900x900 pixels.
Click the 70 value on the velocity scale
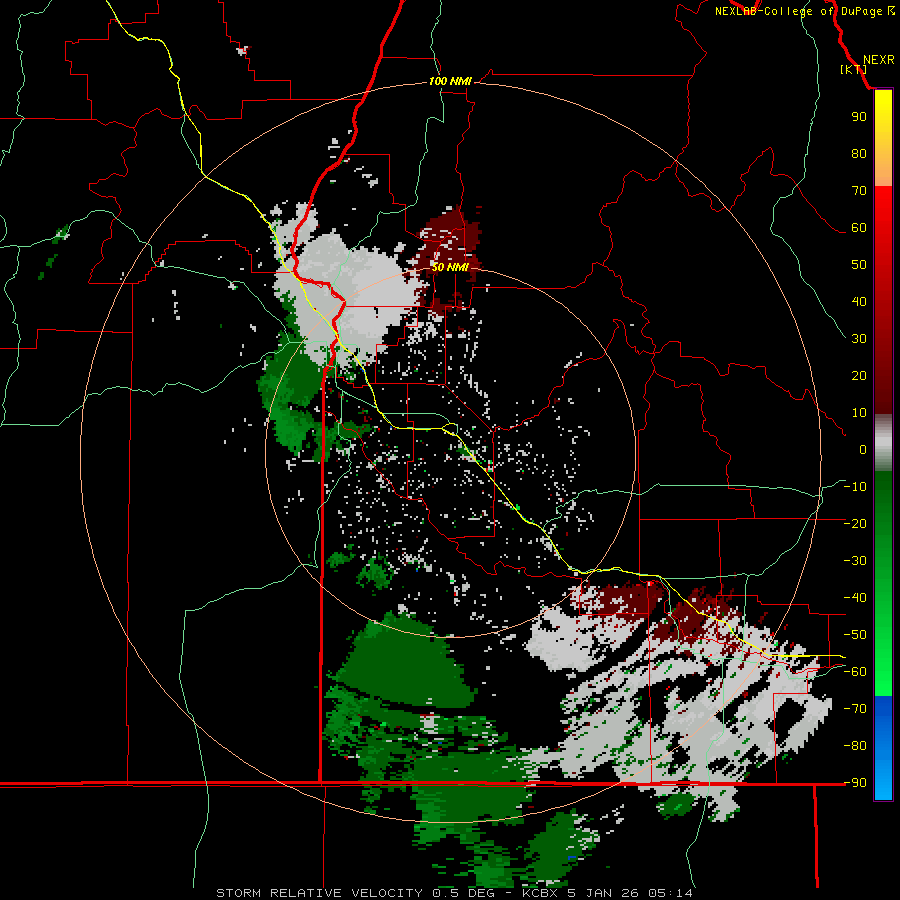(x=859, y=191)
